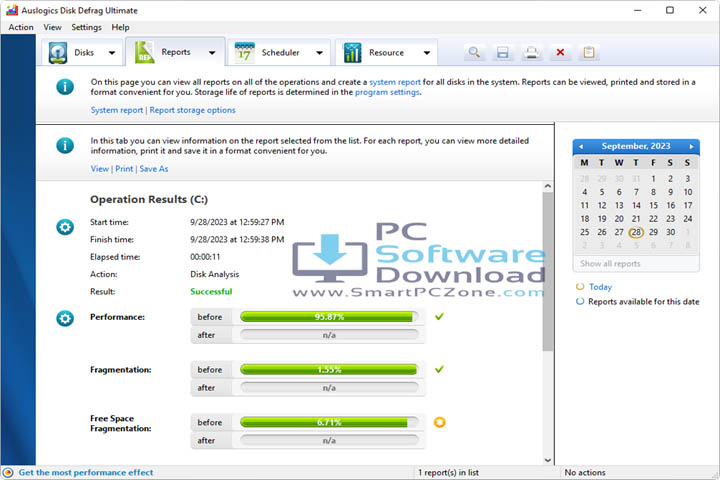720x480 pixels.
Task: Click the September, 2023 calendar header
Action: tap(636, 146)
